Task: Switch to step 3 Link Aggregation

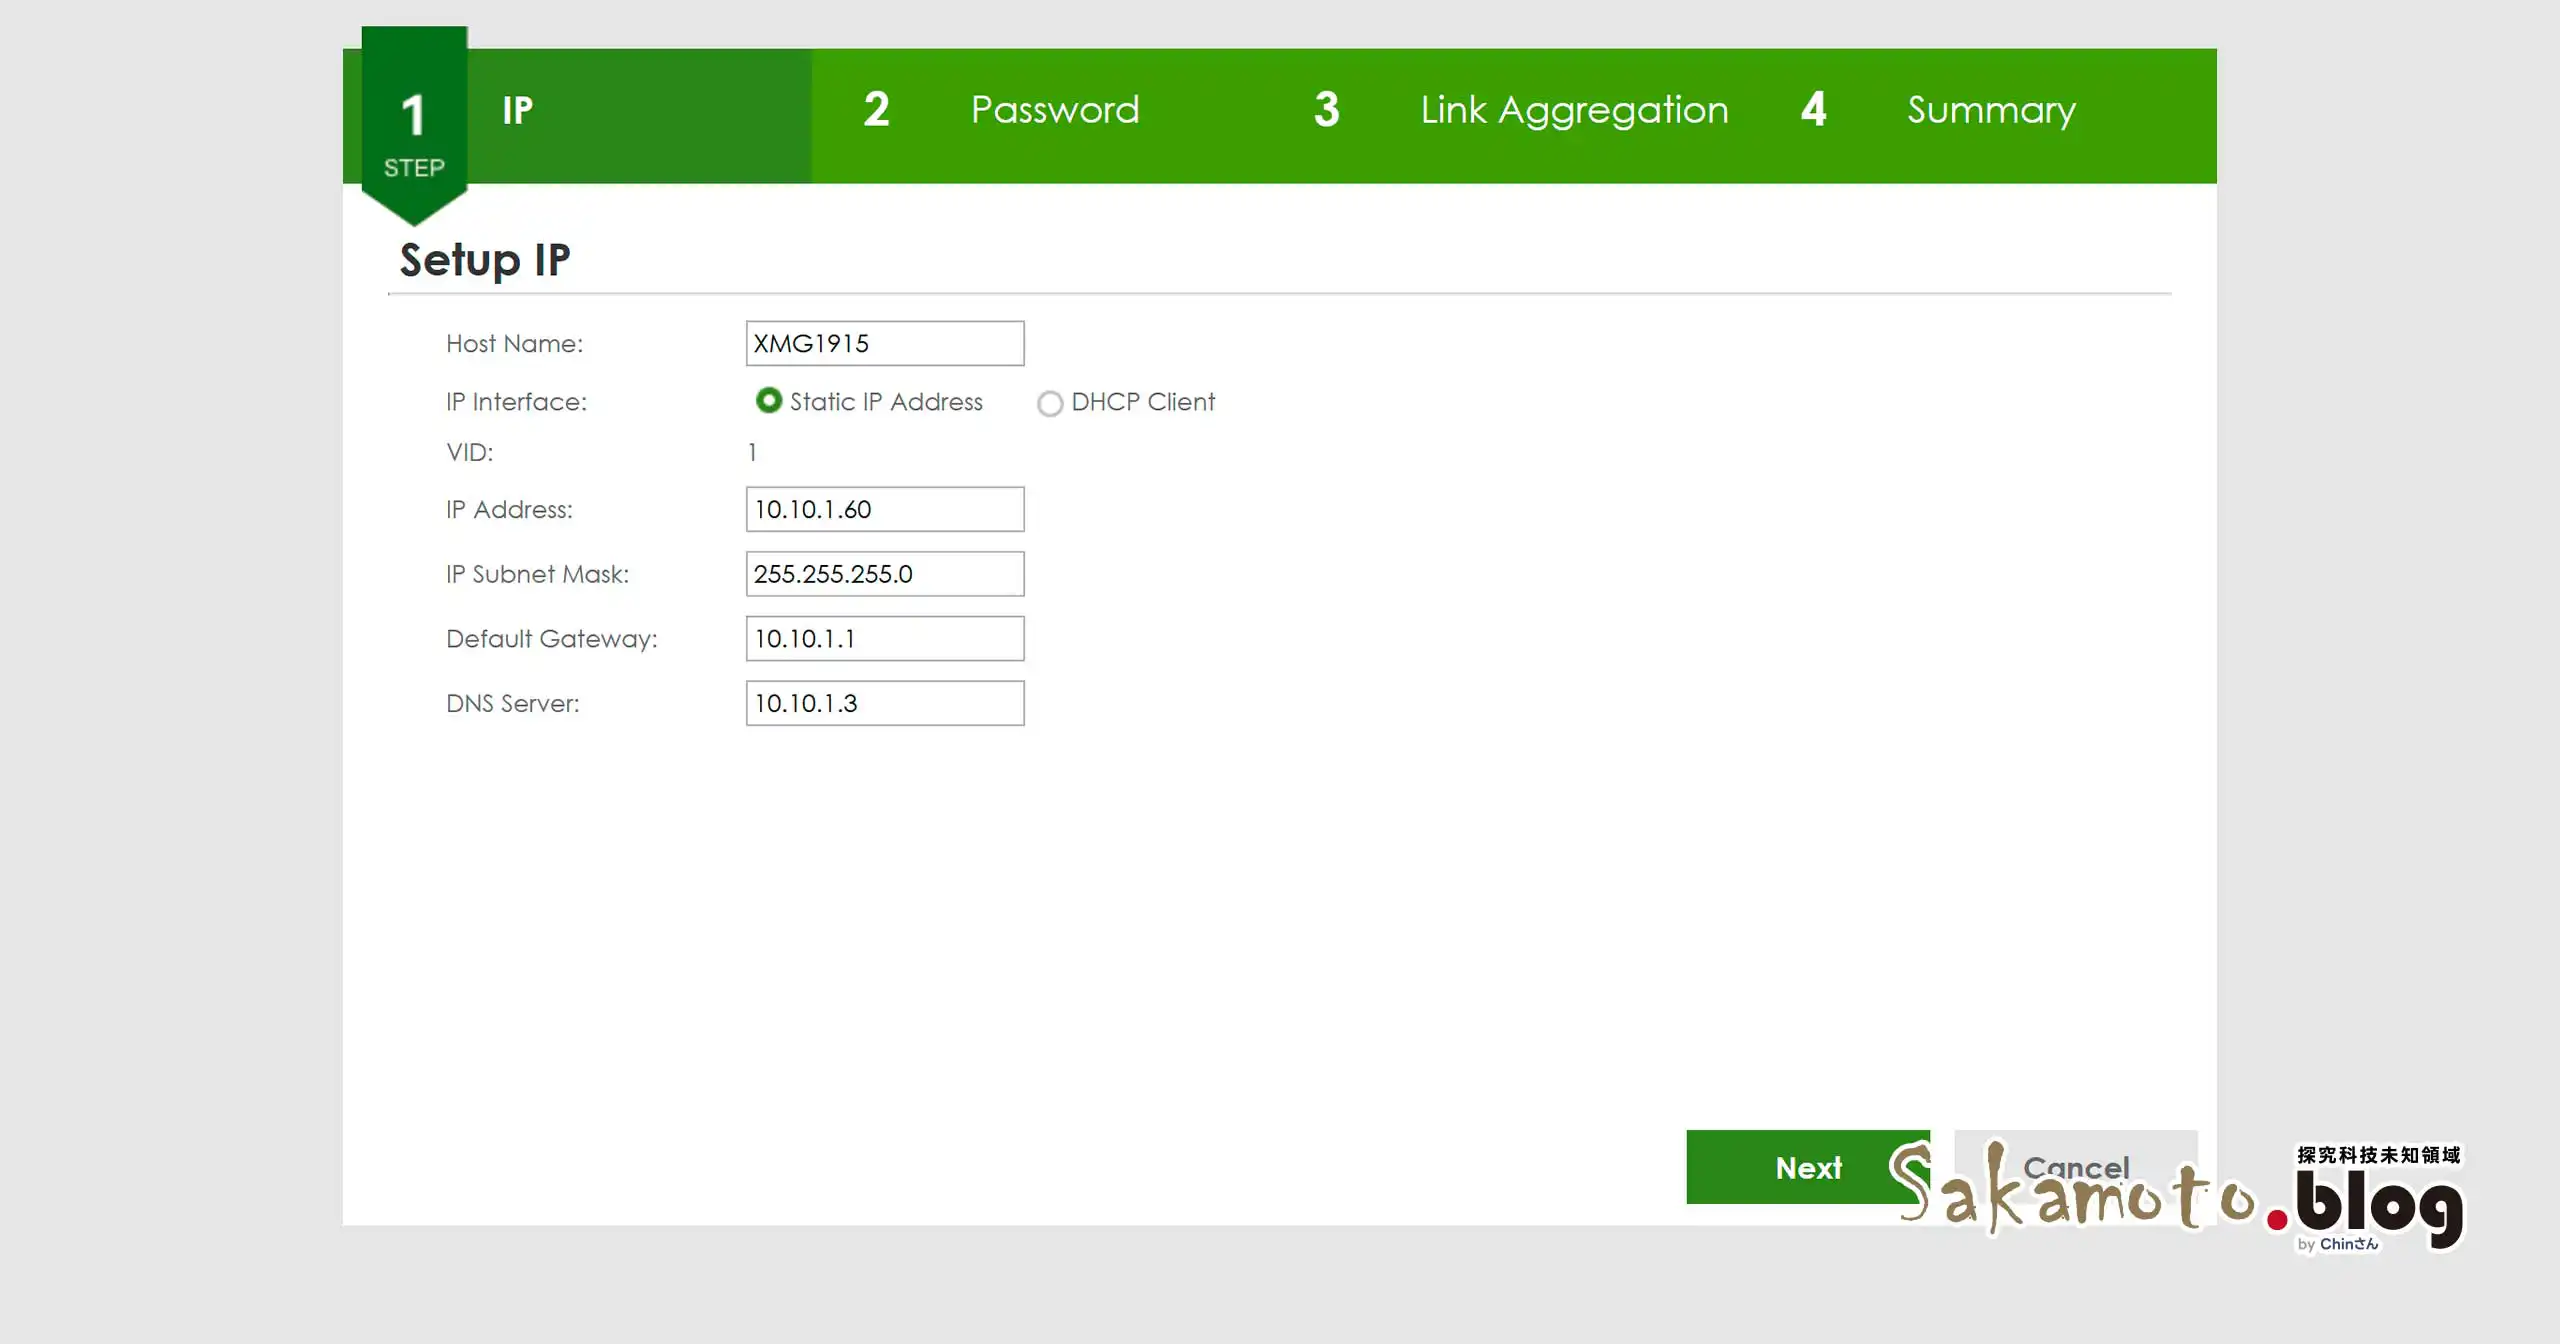Action: coord(1573,110)
